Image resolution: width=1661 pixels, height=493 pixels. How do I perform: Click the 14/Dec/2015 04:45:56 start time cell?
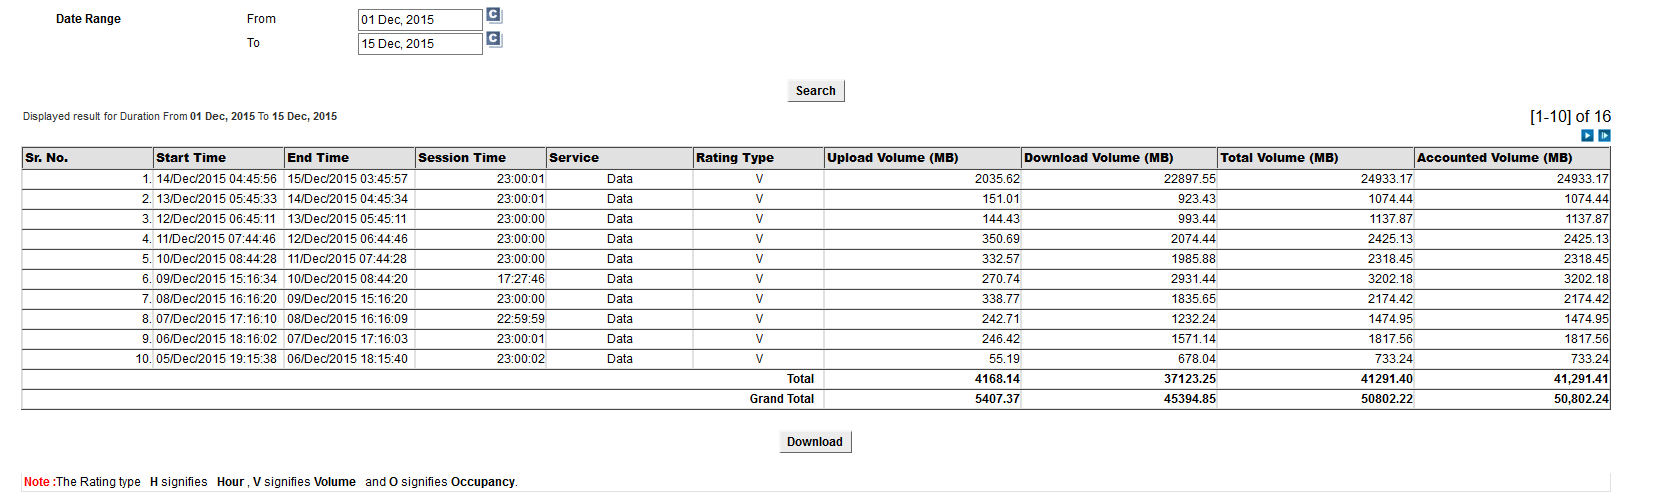pyautogui.click(x=216, y=179)
